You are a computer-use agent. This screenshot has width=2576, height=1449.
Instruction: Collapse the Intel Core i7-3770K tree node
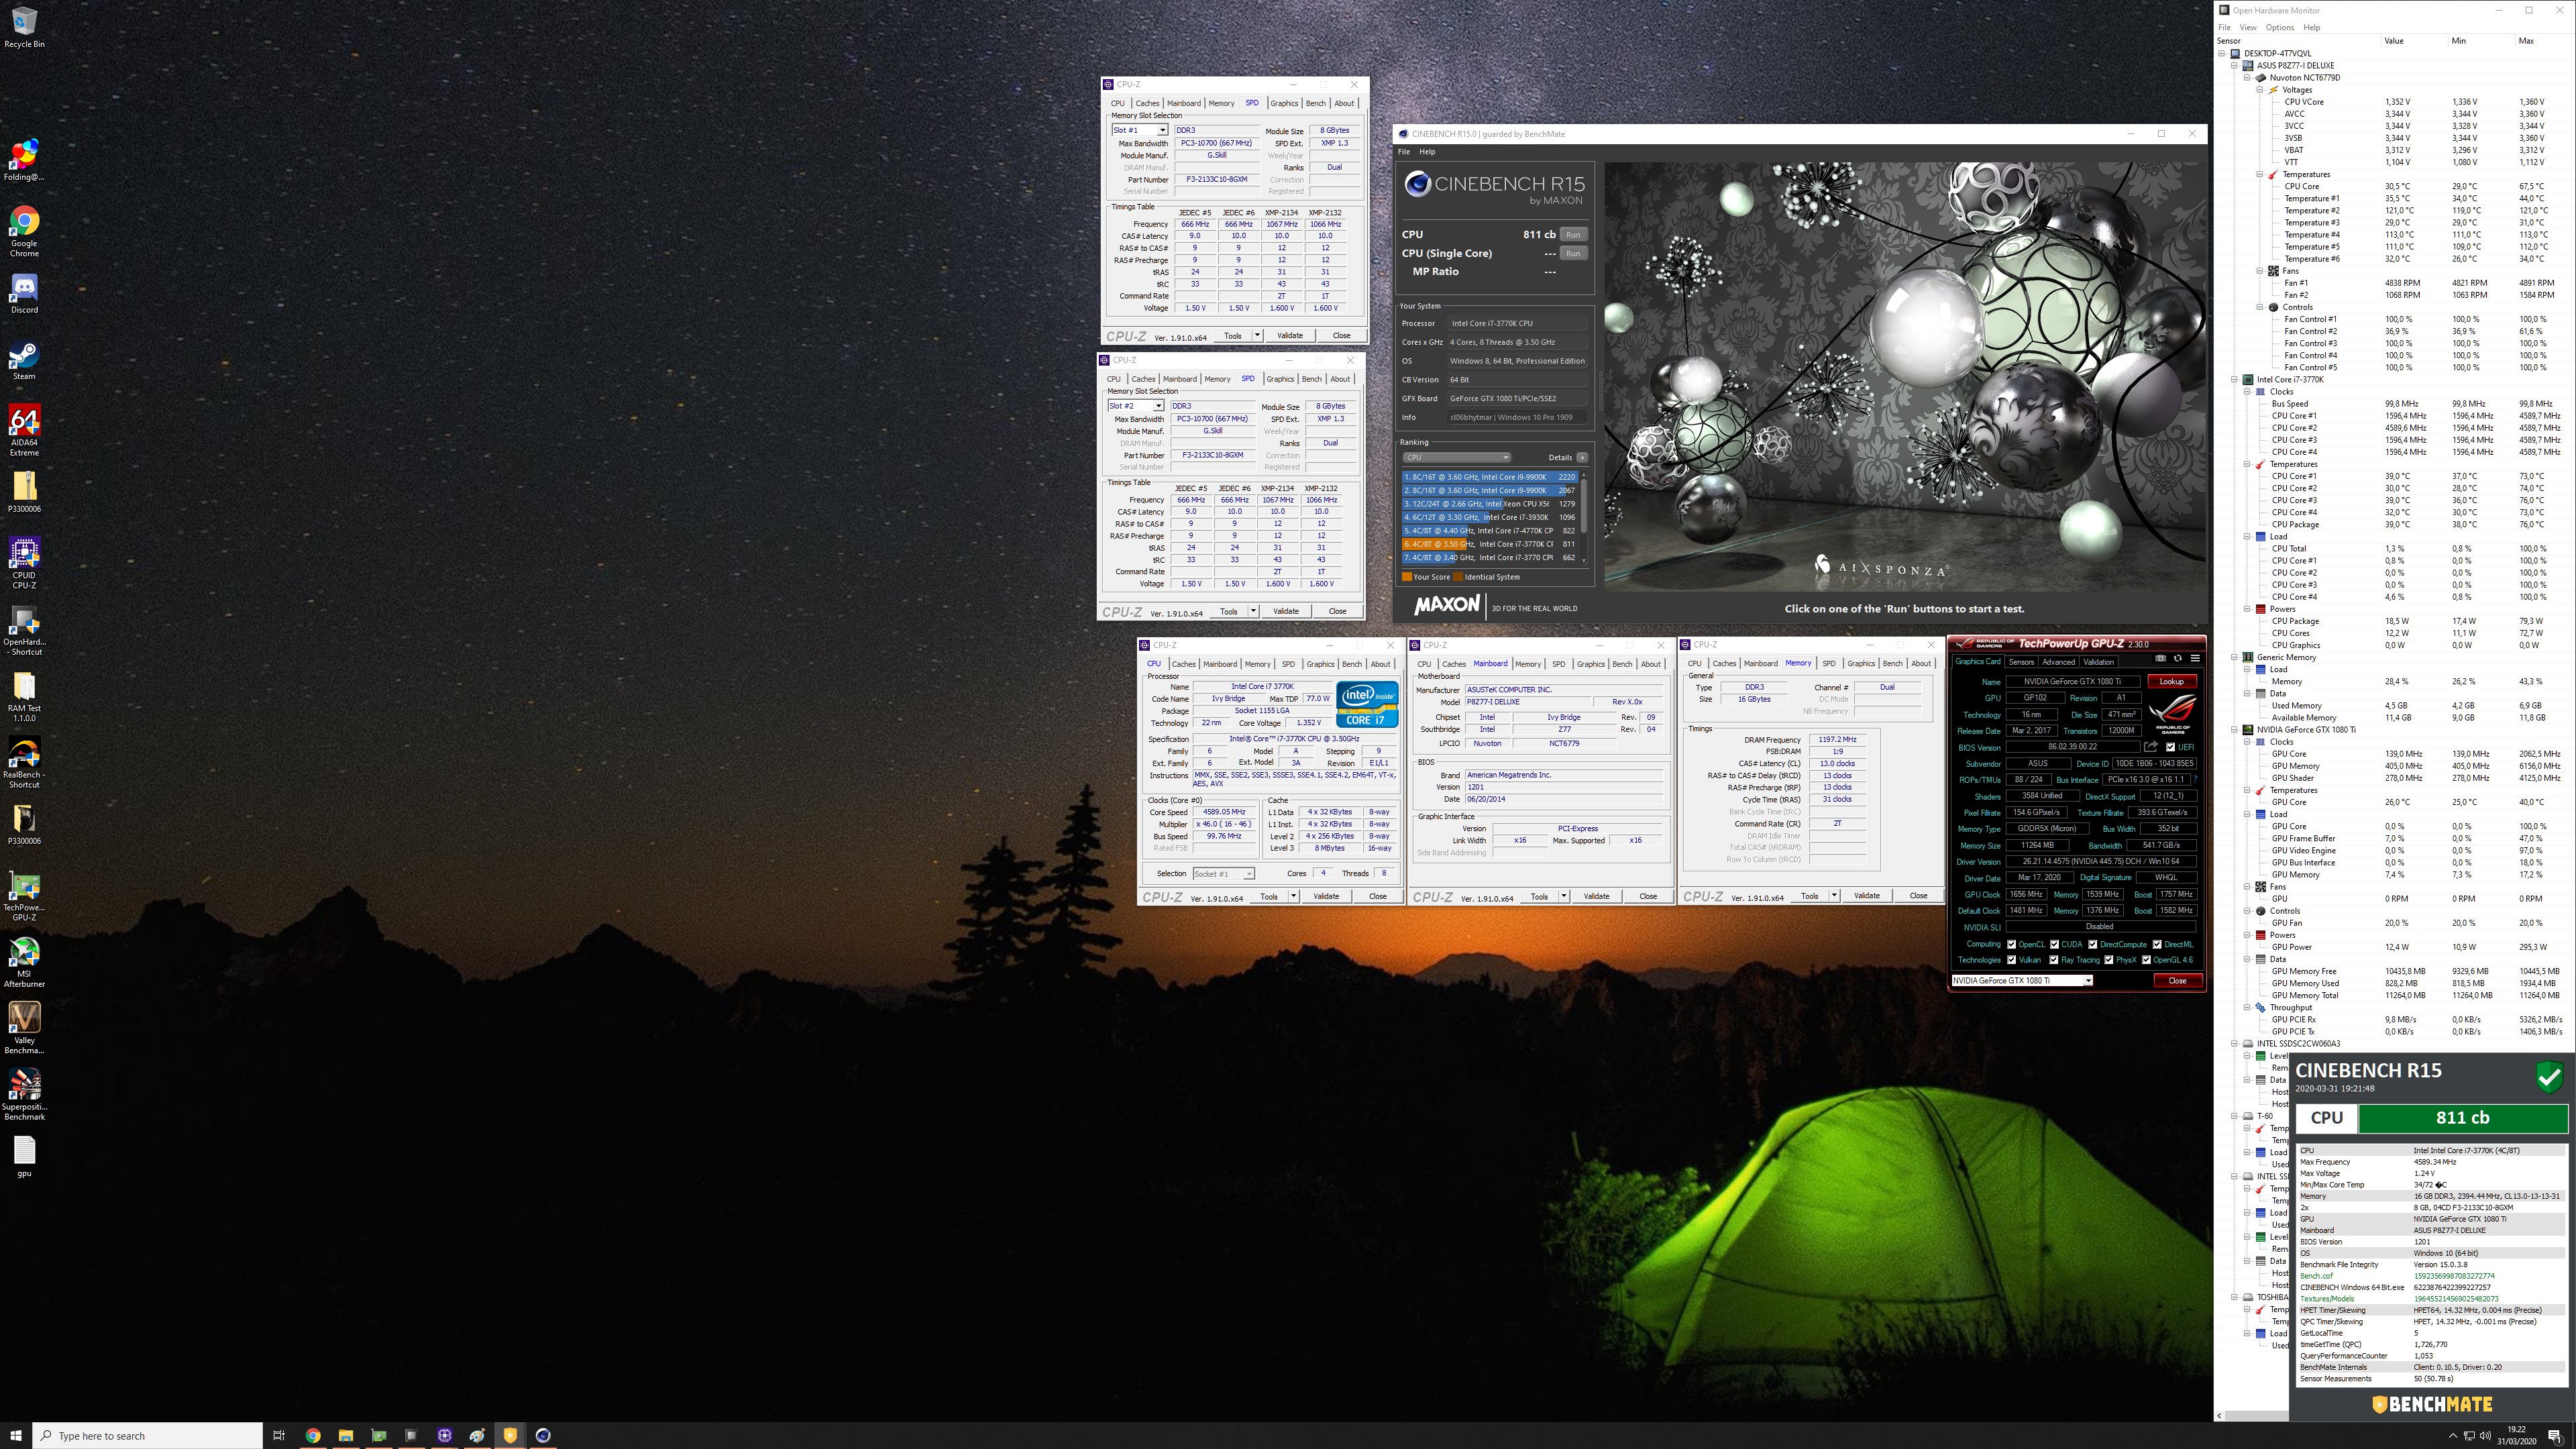tap(2234, 380)
